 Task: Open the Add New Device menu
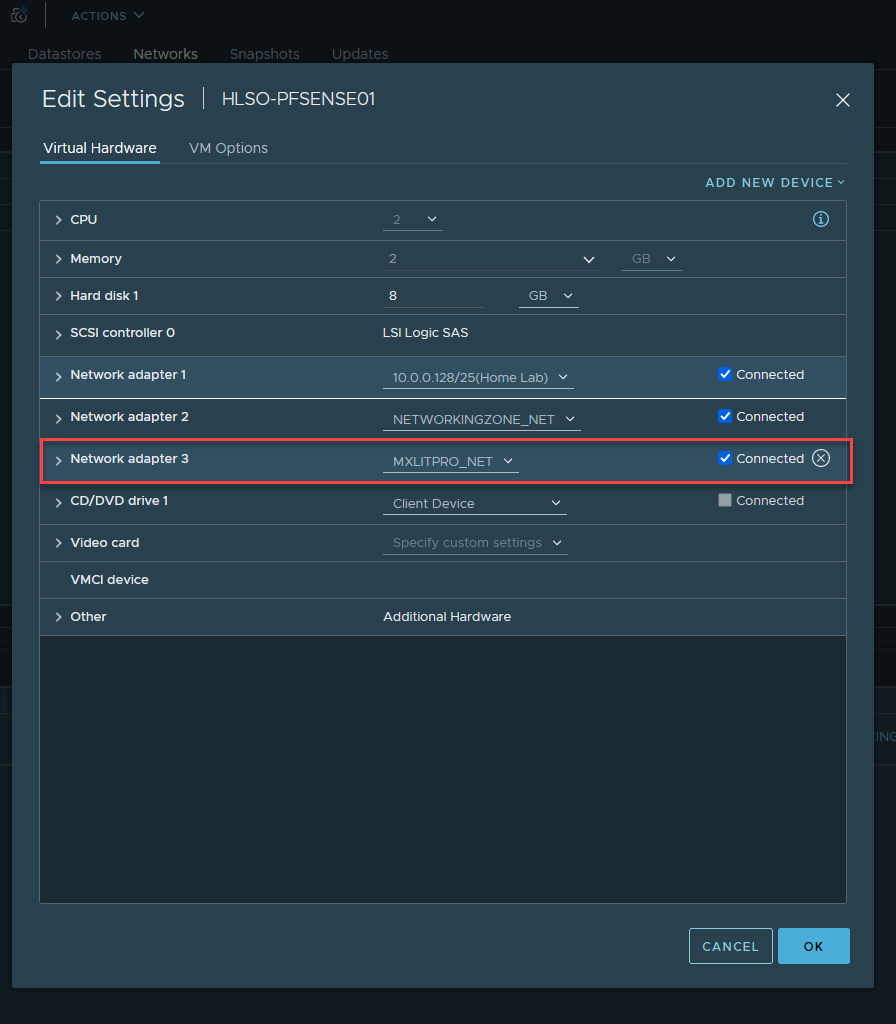pyautogui.click(x=775, y=183)
